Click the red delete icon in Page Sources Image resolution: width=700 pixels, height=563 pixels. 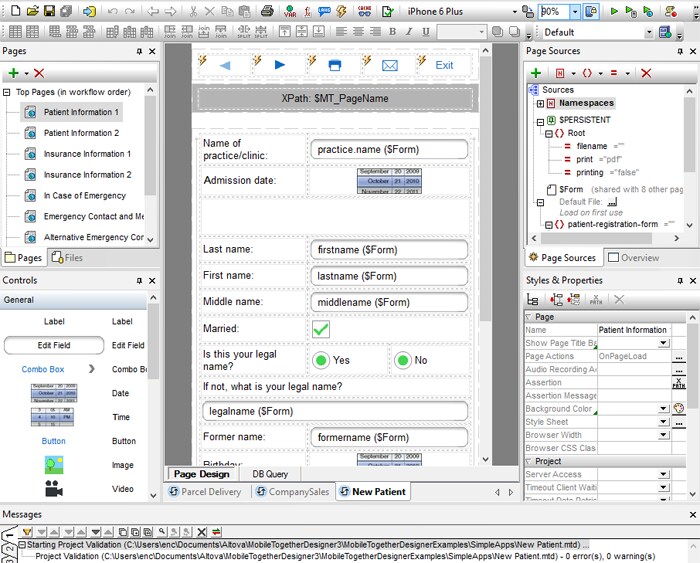(x=646, y=73)
